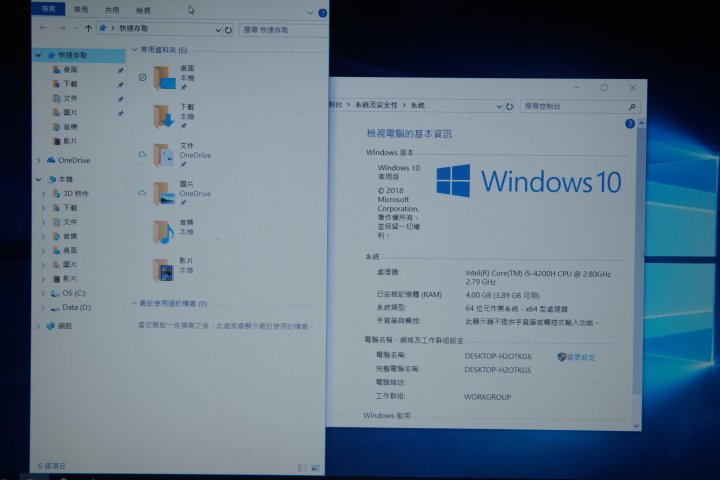Screen dimensions: 720x480
Task: Switch to details view in Explorer status bar
Action: click(x=302, y=468)
